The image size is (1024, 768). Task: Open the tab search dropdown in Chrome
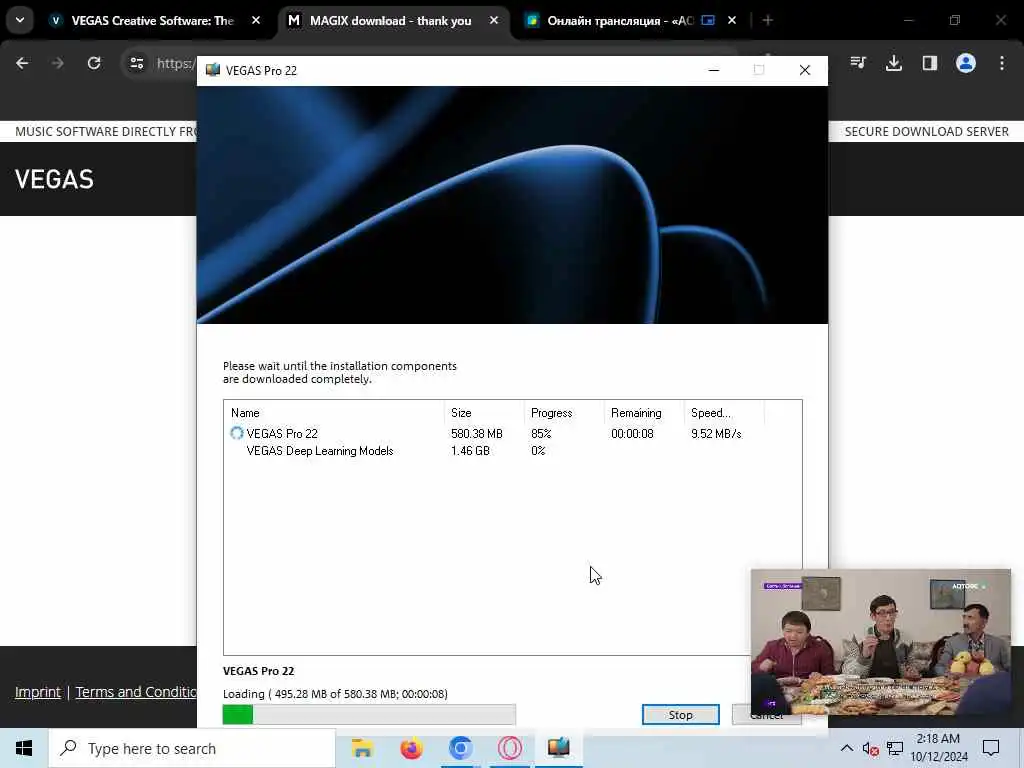point(20,20)
